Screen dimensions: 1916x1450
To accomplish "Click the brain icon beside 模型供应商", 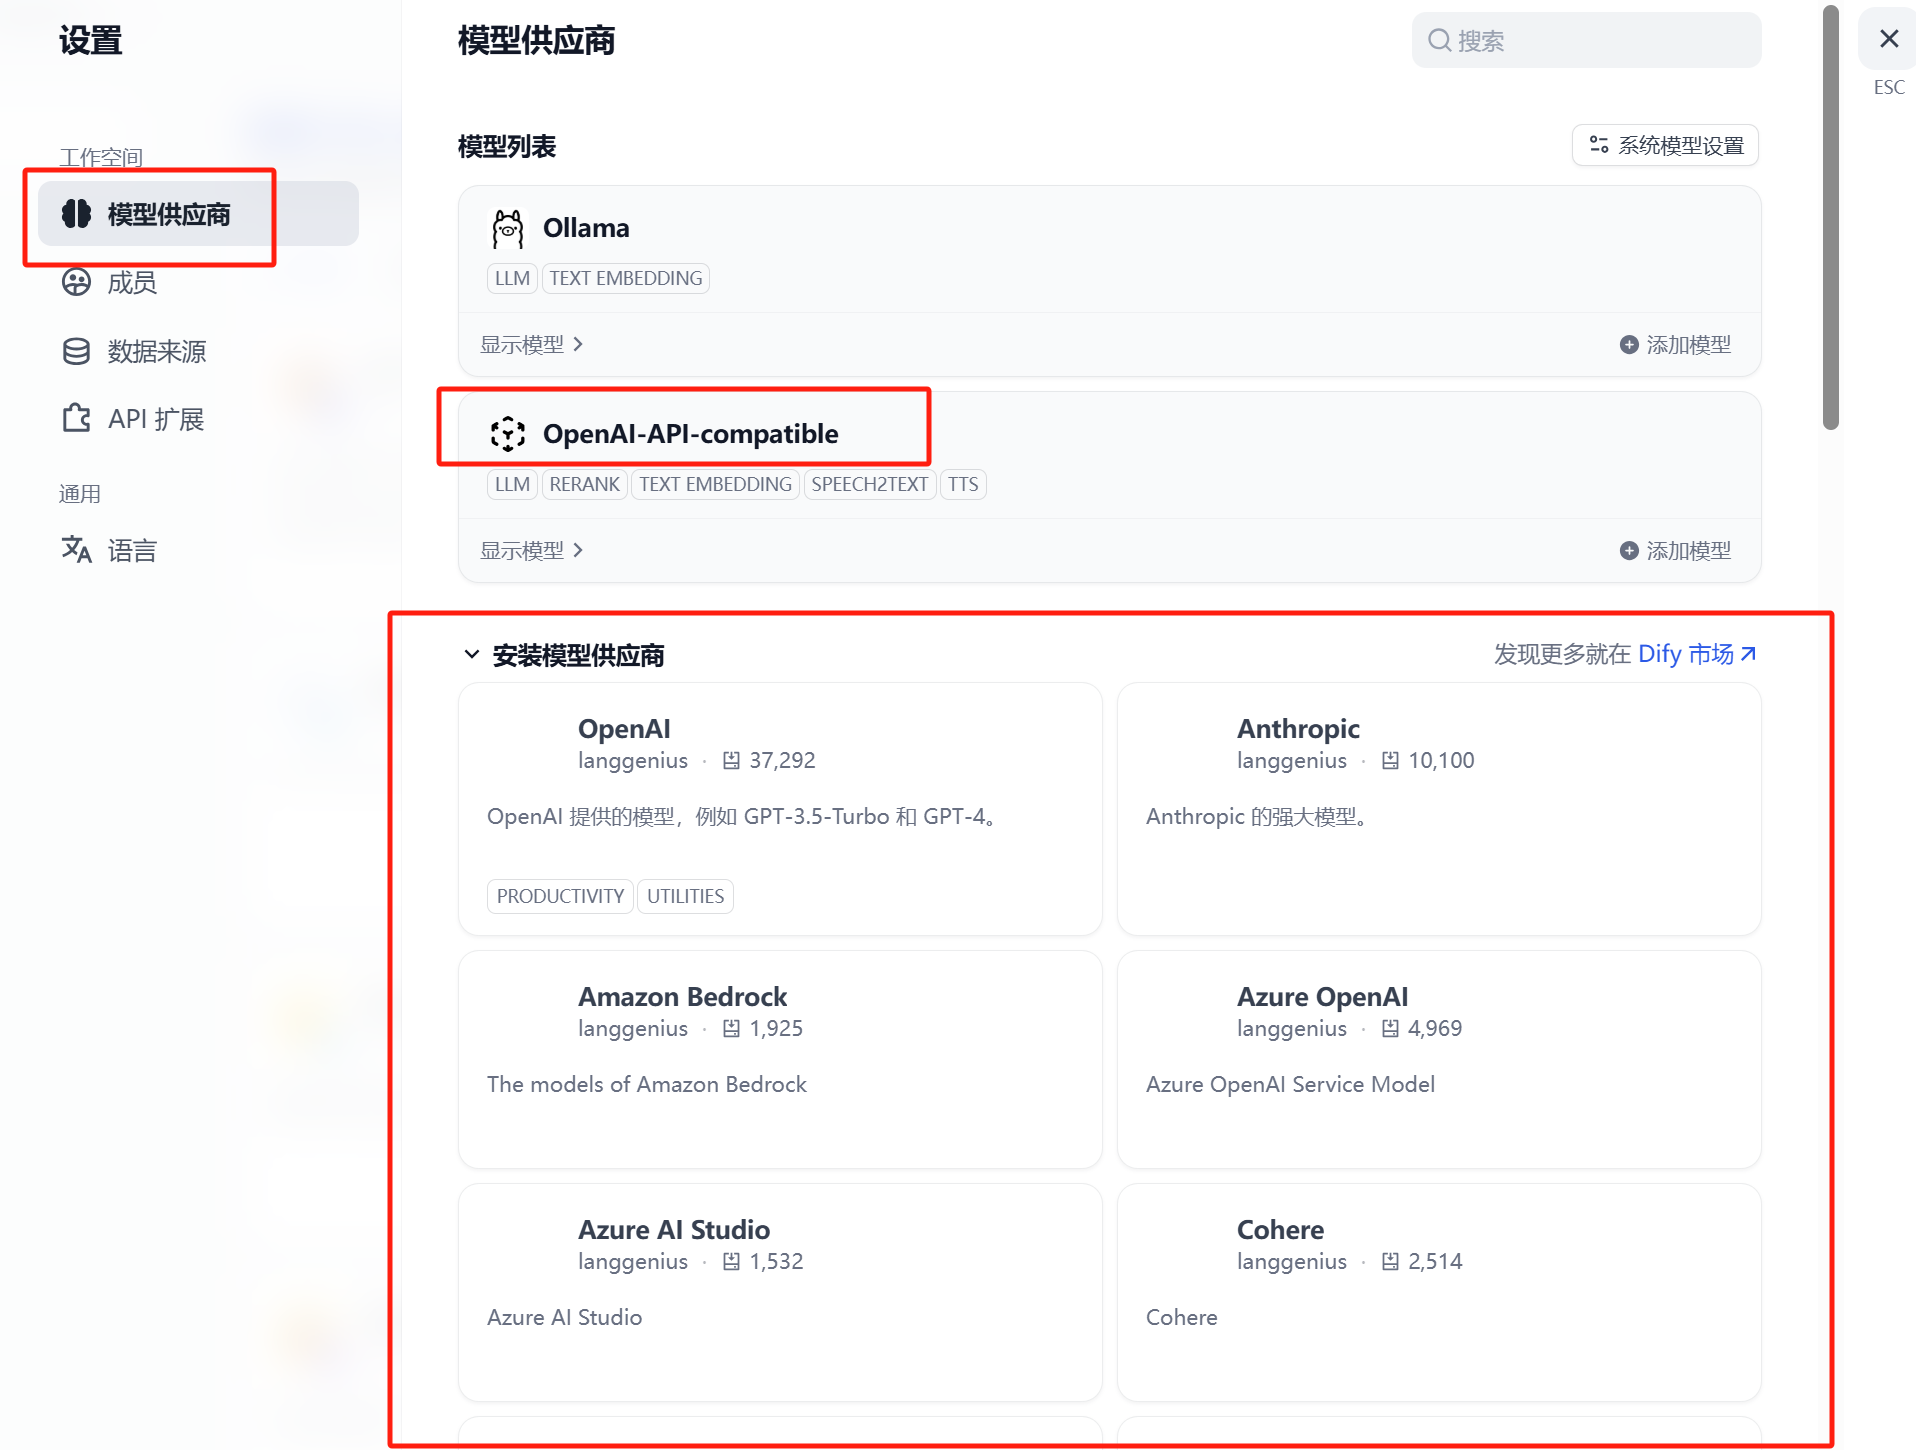I will point(76,214).
